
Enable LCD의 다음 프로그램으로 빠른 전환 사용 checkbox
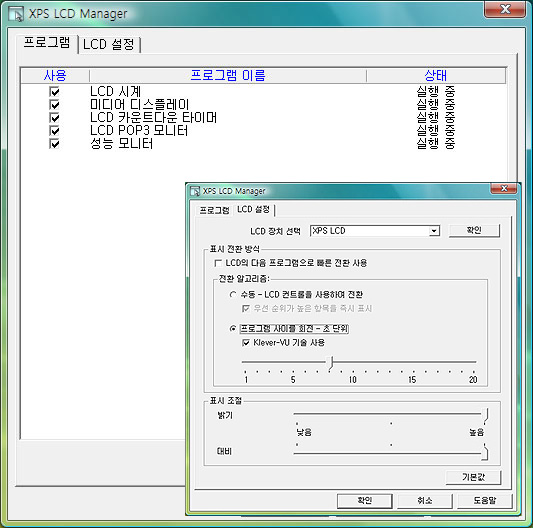pyautogui.click(x=218, y=263)
